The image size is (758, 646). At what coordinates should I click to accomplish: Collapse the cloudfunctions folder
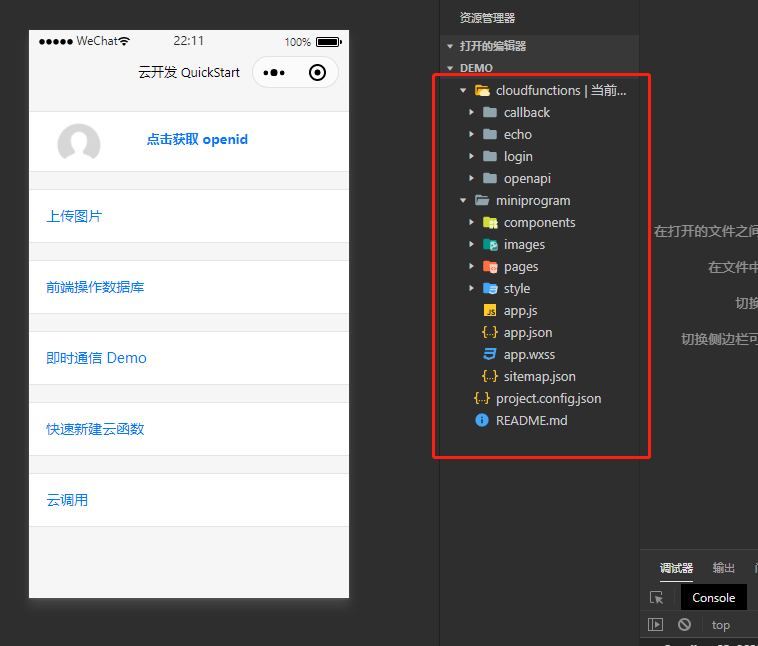pos(463,91)
